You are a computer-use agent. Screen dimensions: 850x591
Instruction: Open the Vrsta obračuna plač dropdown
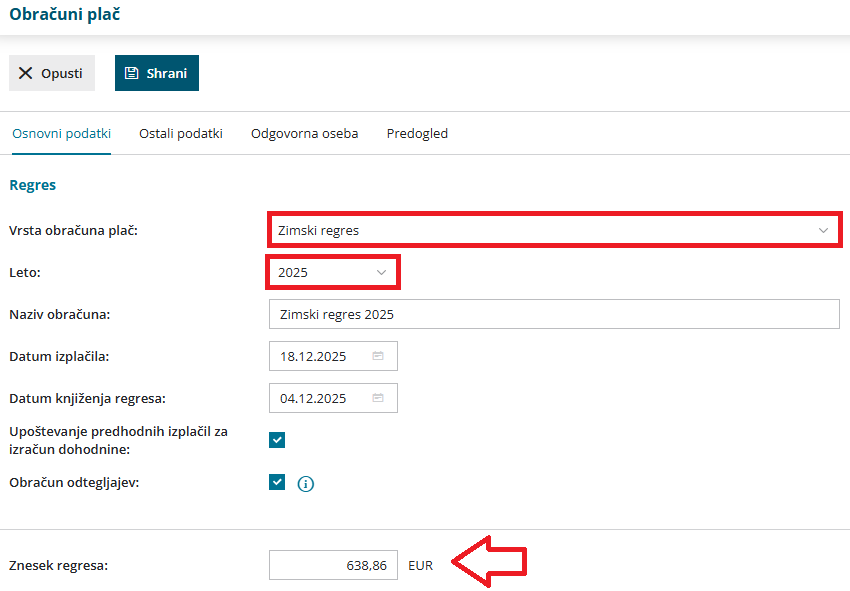pos(554,230)
